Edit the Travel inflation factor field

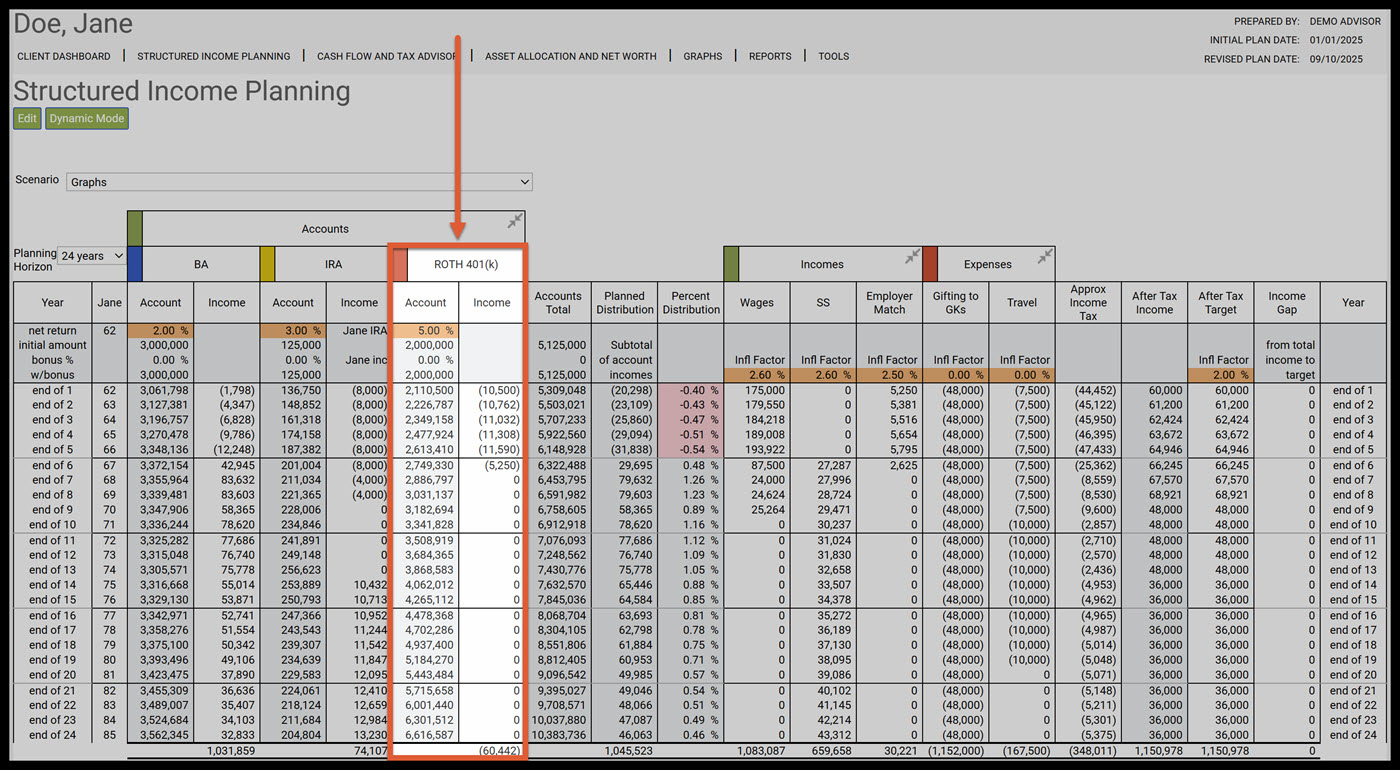point(1021,375)
